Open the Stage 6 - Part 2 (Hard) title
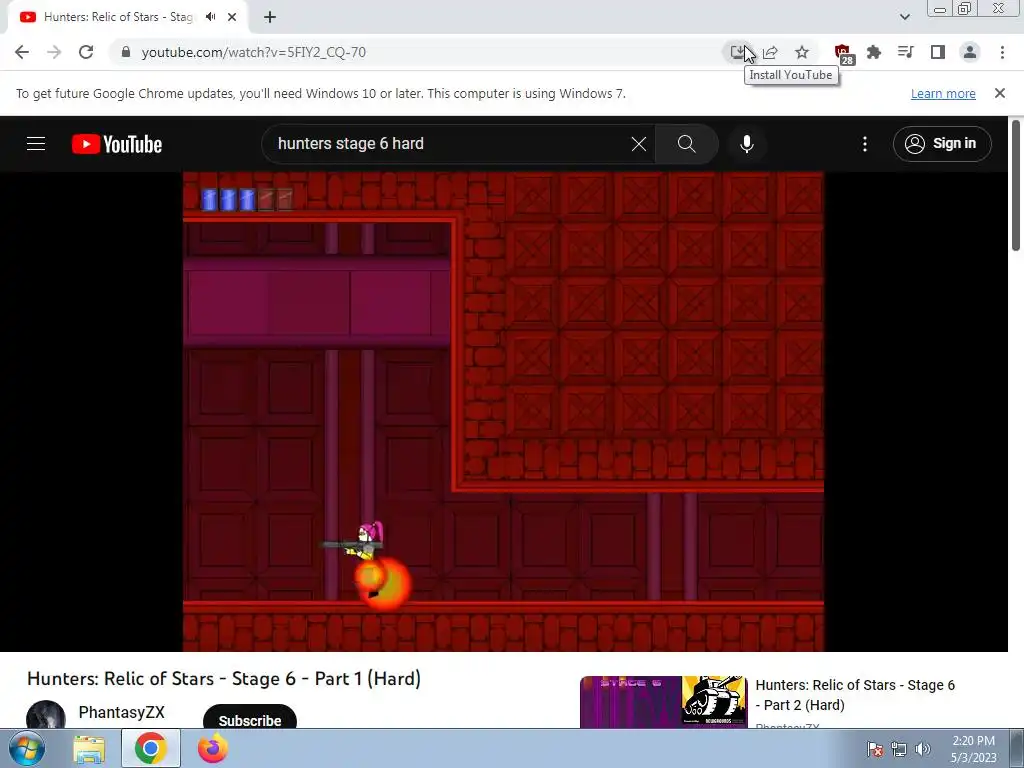The height and width of the screenshot is (768, 1024). click(x=855, y=695)
